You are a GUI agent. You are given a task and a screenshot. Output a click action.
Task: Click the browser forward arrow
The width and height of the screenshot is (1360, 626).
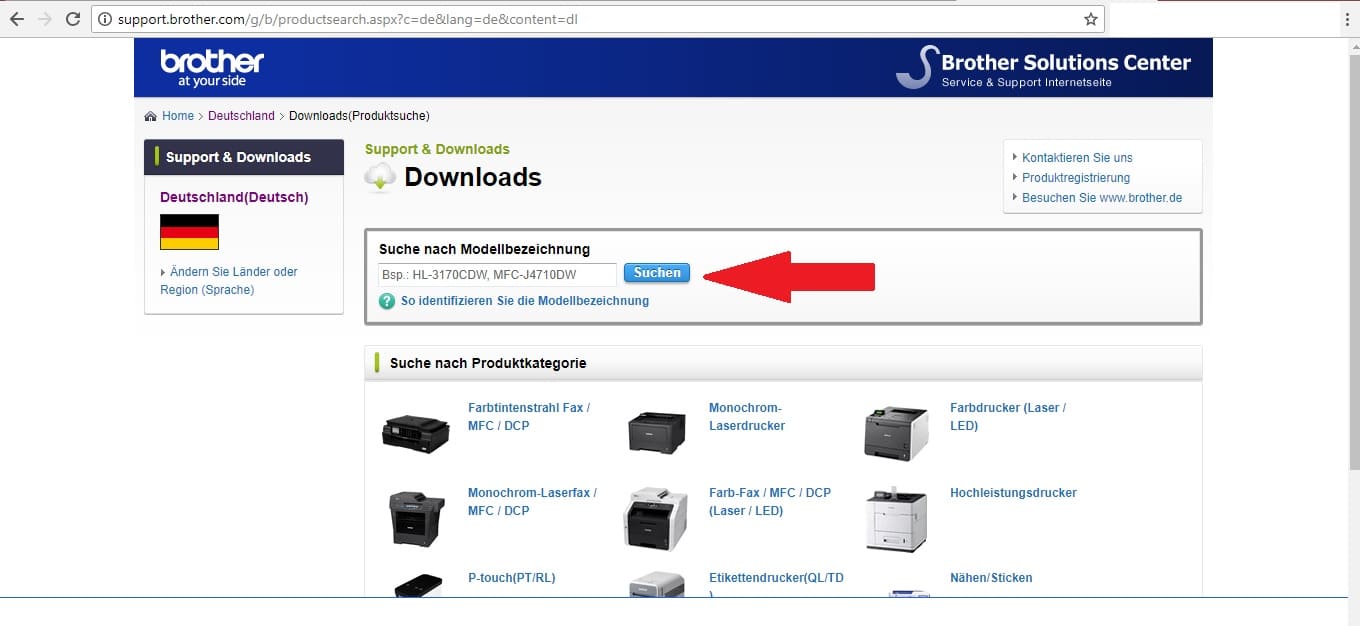click(x=44, y=19)
